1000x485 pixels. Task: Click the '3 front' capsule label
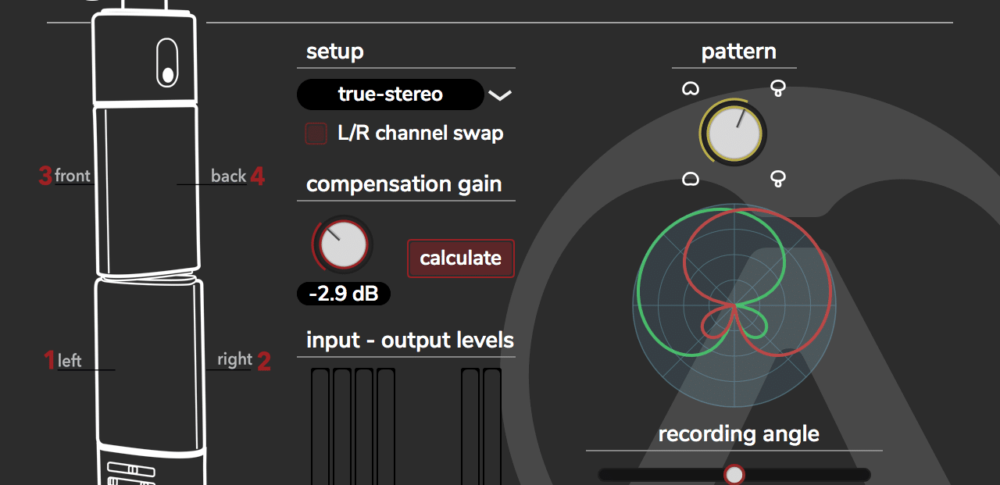click(65, 175)
